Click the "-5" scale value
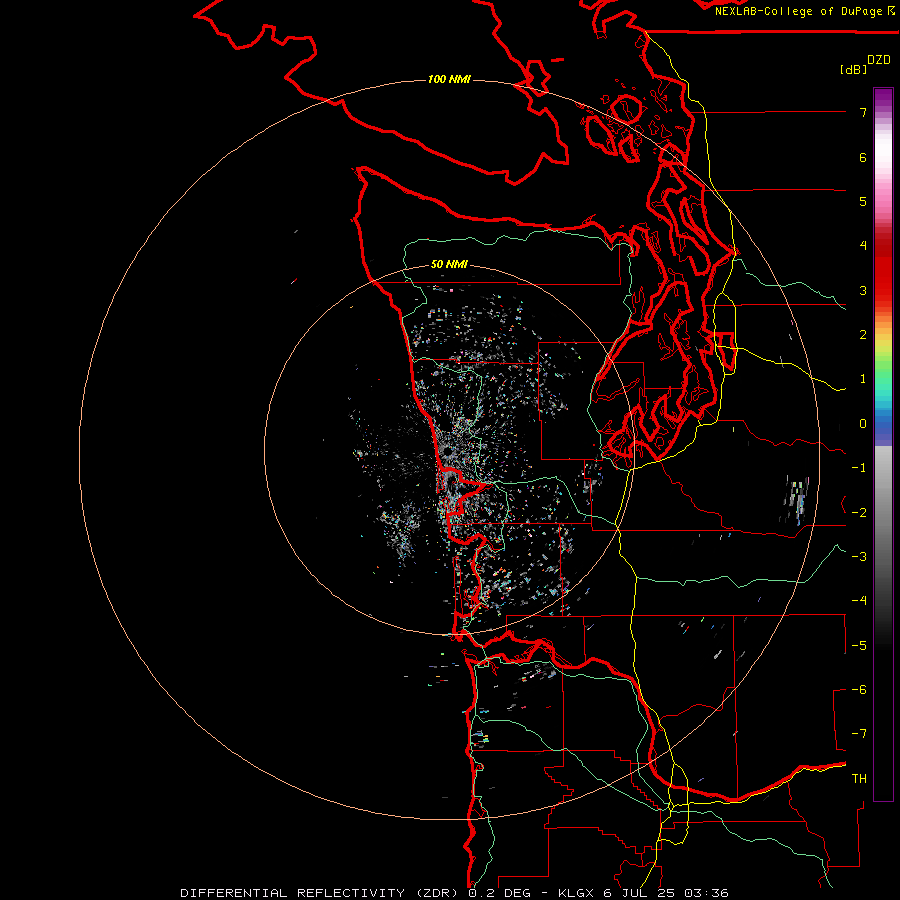 tap(859, 646)
